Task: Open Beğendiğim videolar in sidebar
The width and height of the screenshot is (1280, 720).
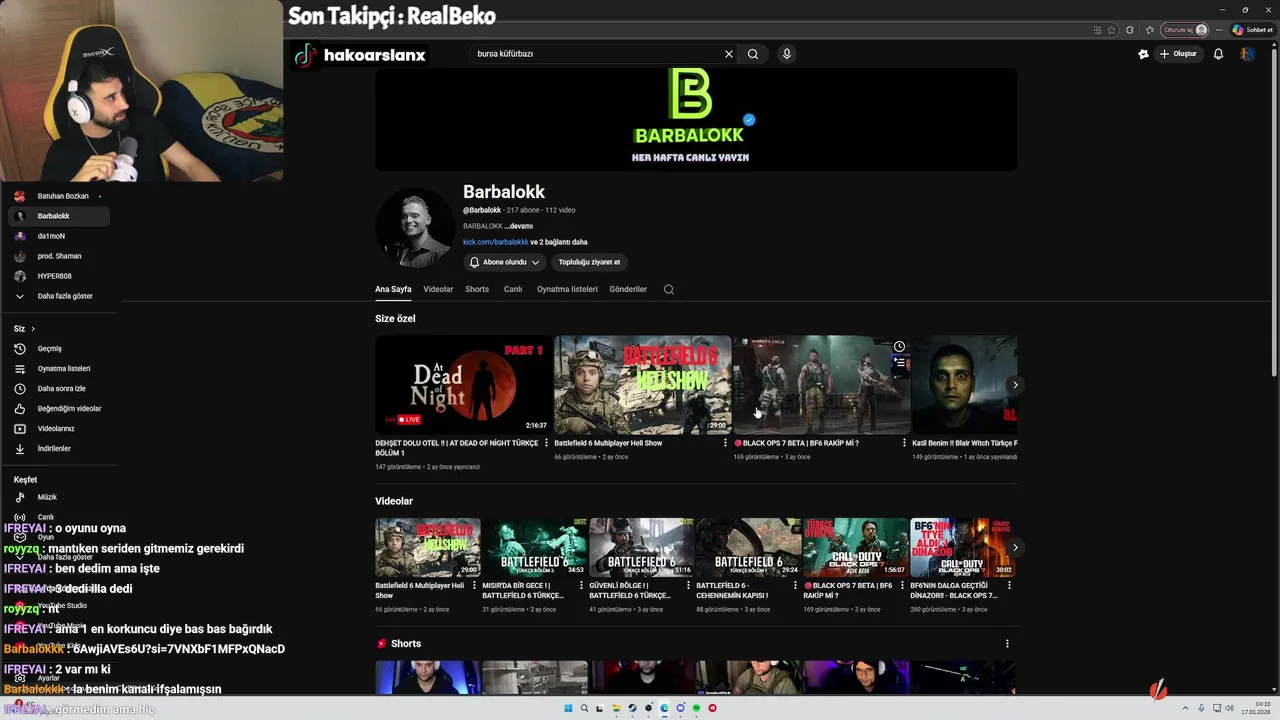Action: pyautogui.click(x=58, y=409)
